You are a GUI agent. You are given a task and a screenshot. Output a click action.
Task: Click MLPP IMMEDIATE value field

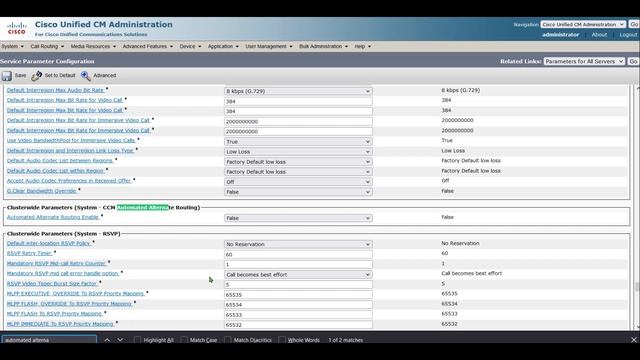(x=298, y=325)
